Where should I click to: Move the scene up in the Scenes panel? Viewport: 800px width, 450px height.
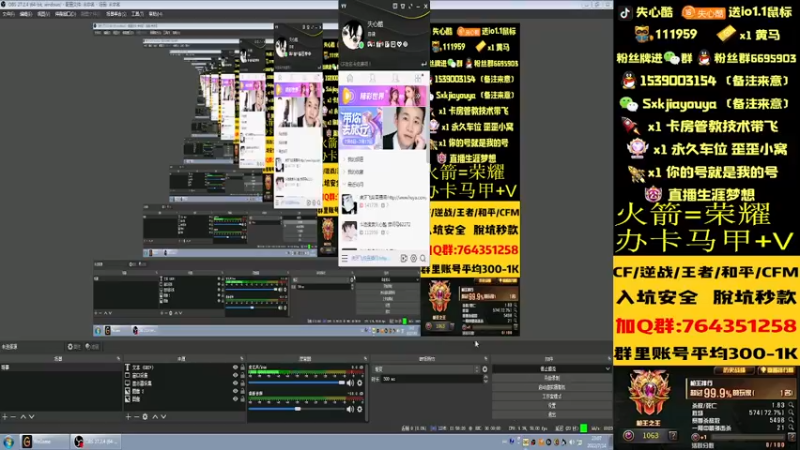23,417
